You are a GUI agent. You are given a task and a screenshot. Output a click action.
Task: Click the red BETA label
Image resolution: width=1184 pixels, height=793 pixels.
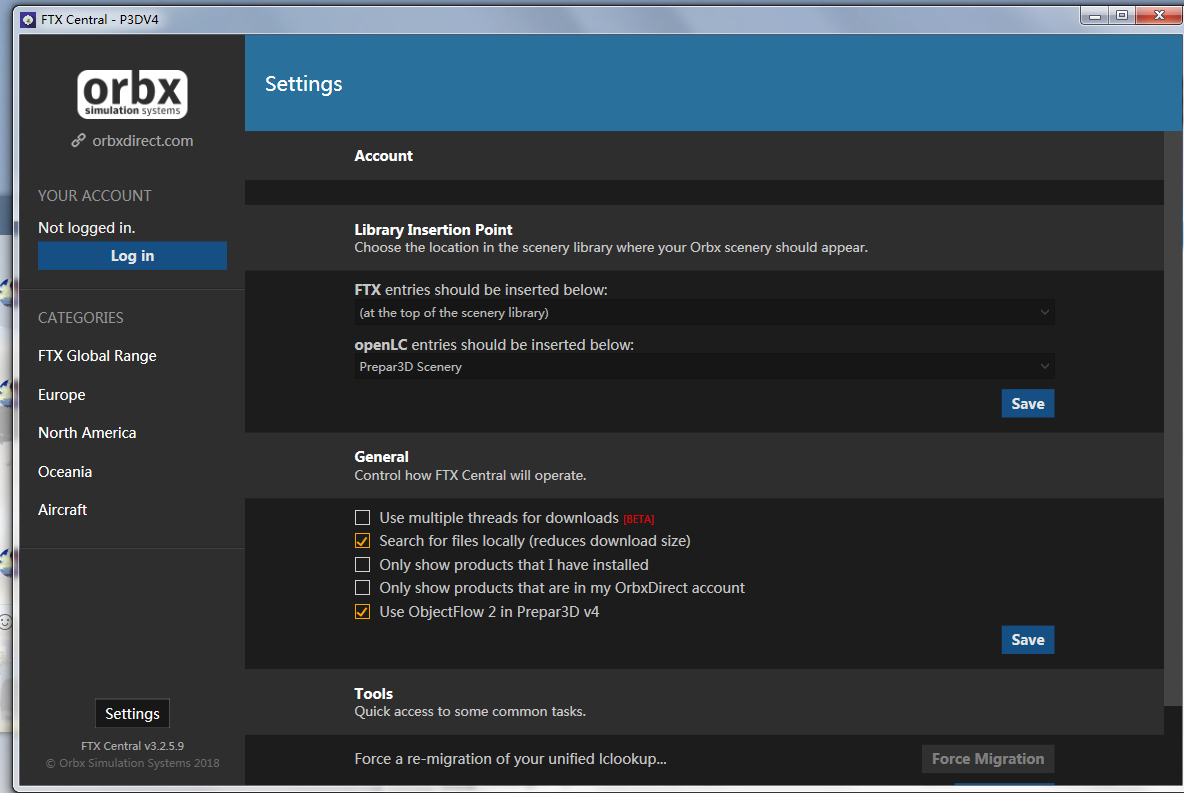[639, 520]
